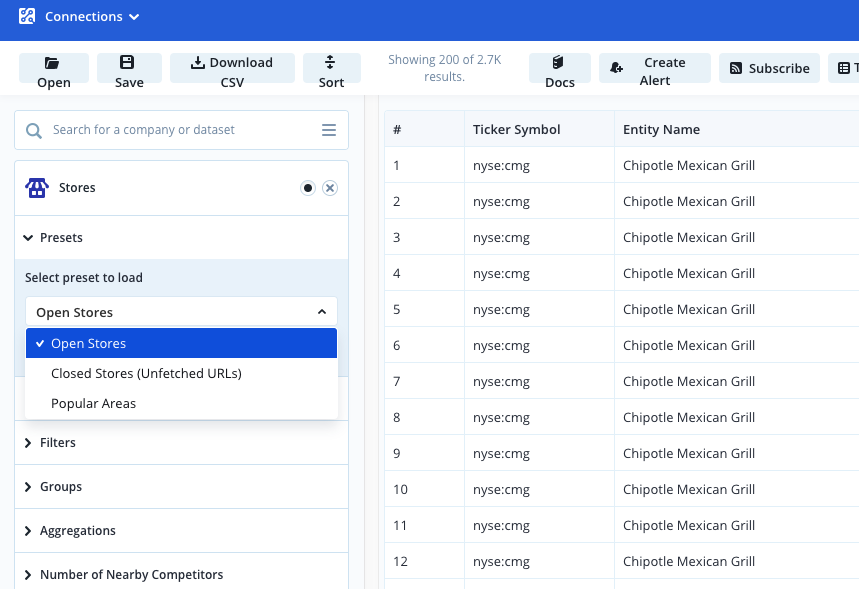The width and height of the screenshot is (859, 589).
Task: Click the Subscribe button
Action: pos(769,68)
